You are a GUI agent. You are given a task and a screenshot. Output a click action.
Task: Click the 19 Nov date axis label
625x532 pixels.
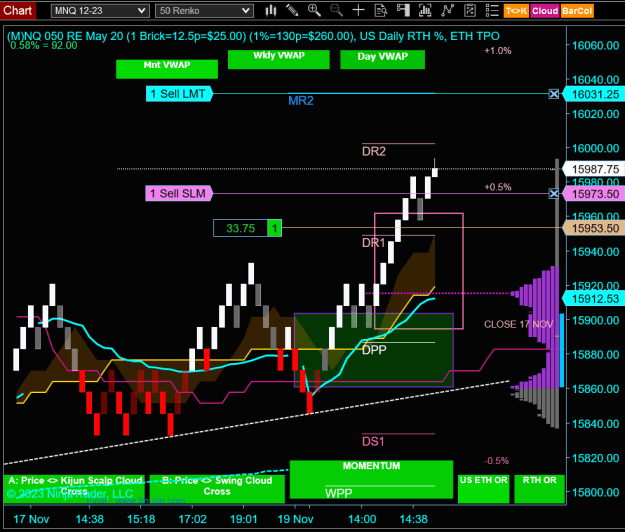click(x=295, y=519)
